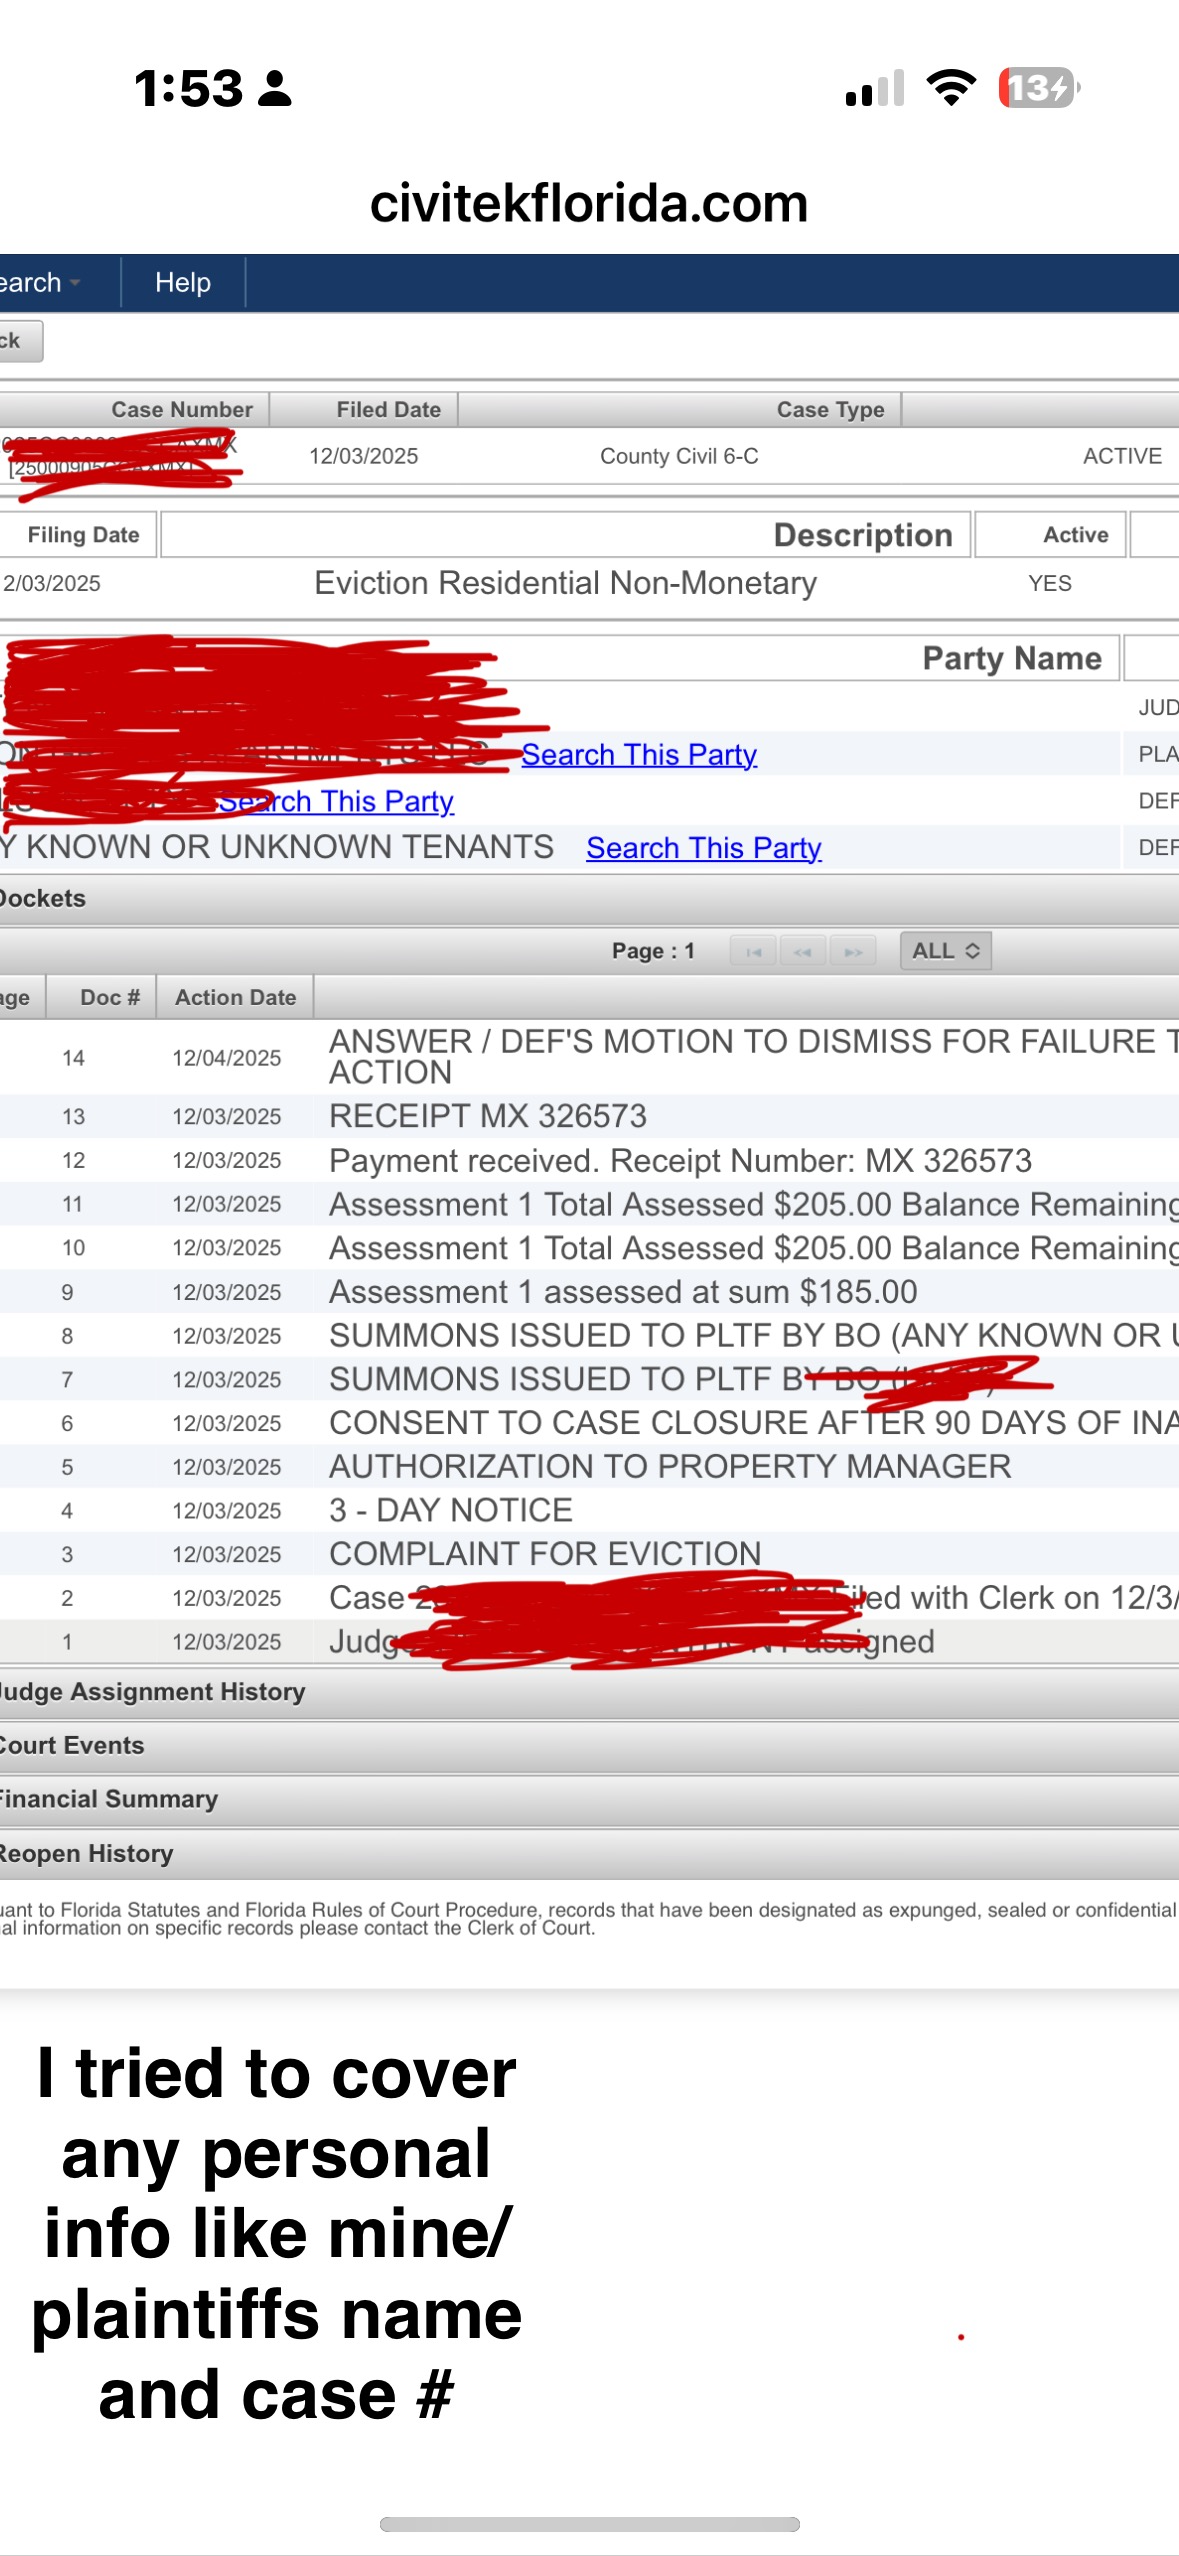The height and width of the screenshot is (2556, 1179).
Task: Expand the Court Events section
Action: coord(73,1746)
